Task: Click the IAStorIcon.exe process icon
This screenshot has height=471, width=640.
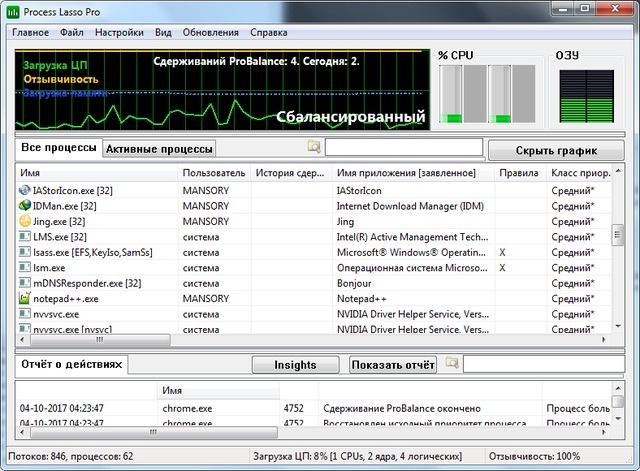Action: coord(25,189)
